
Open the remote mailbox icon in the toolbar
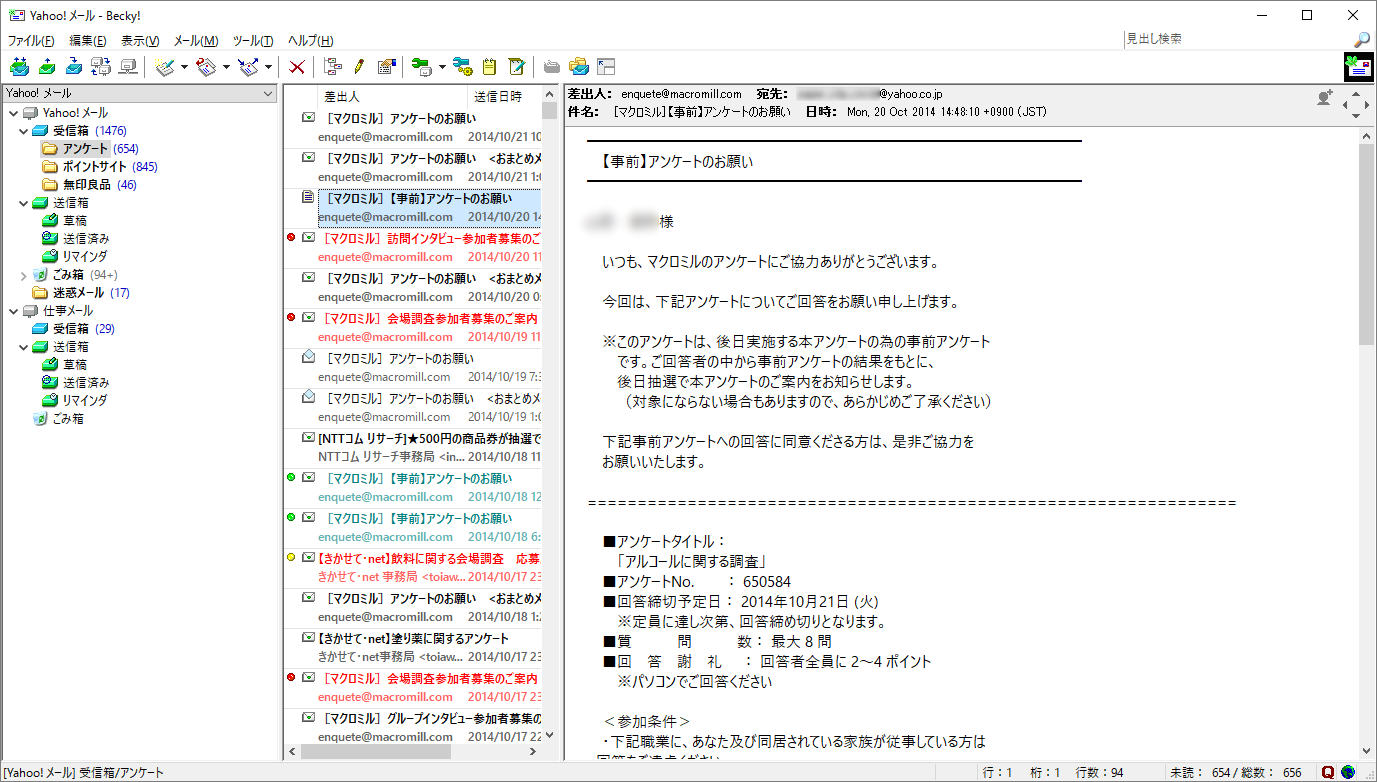tap(101, 67)
